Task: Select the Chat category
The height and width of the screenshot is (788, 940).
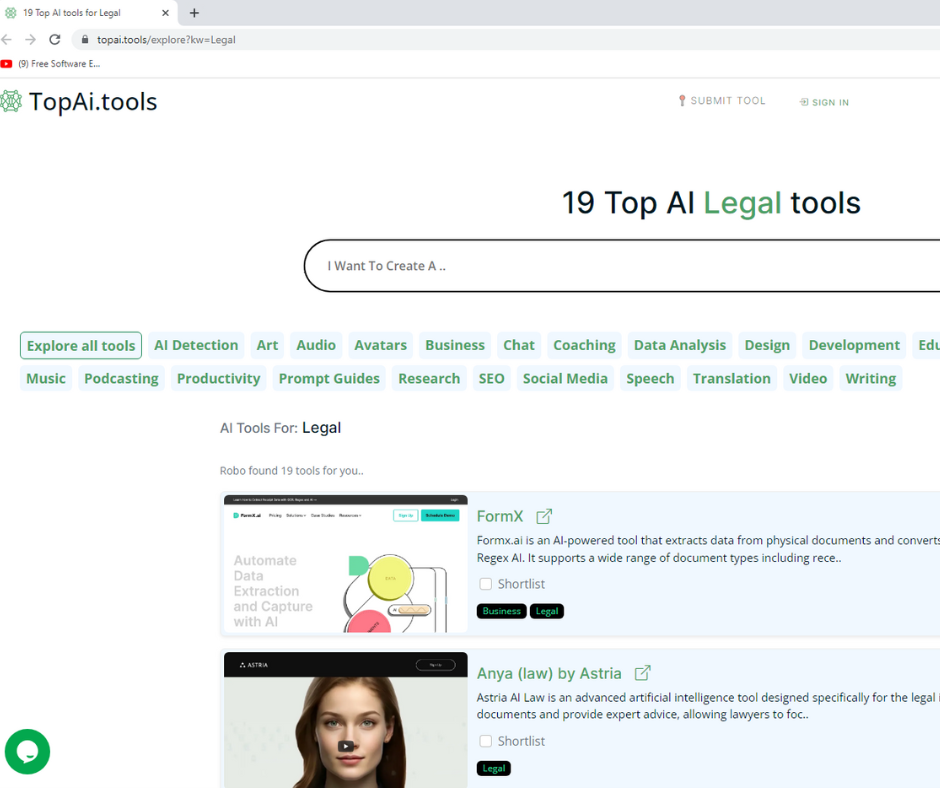Action: pyautogui.click(x=519, y=345)
